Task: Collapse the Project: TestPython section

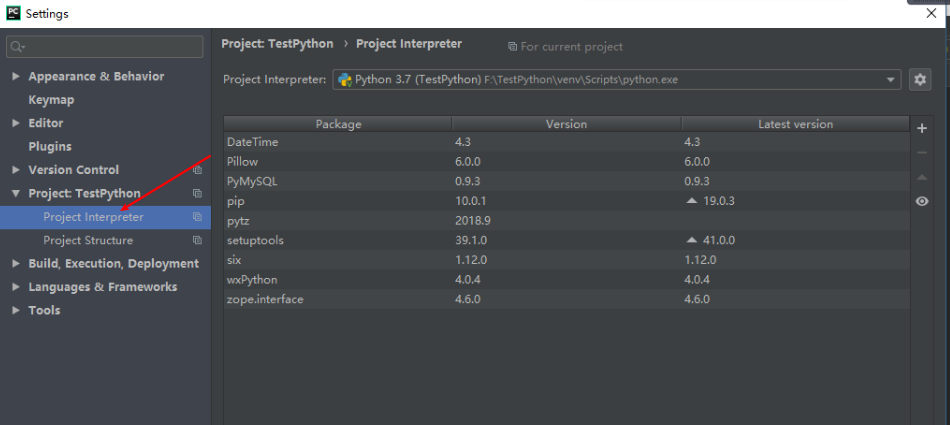Action: (16, 194)
